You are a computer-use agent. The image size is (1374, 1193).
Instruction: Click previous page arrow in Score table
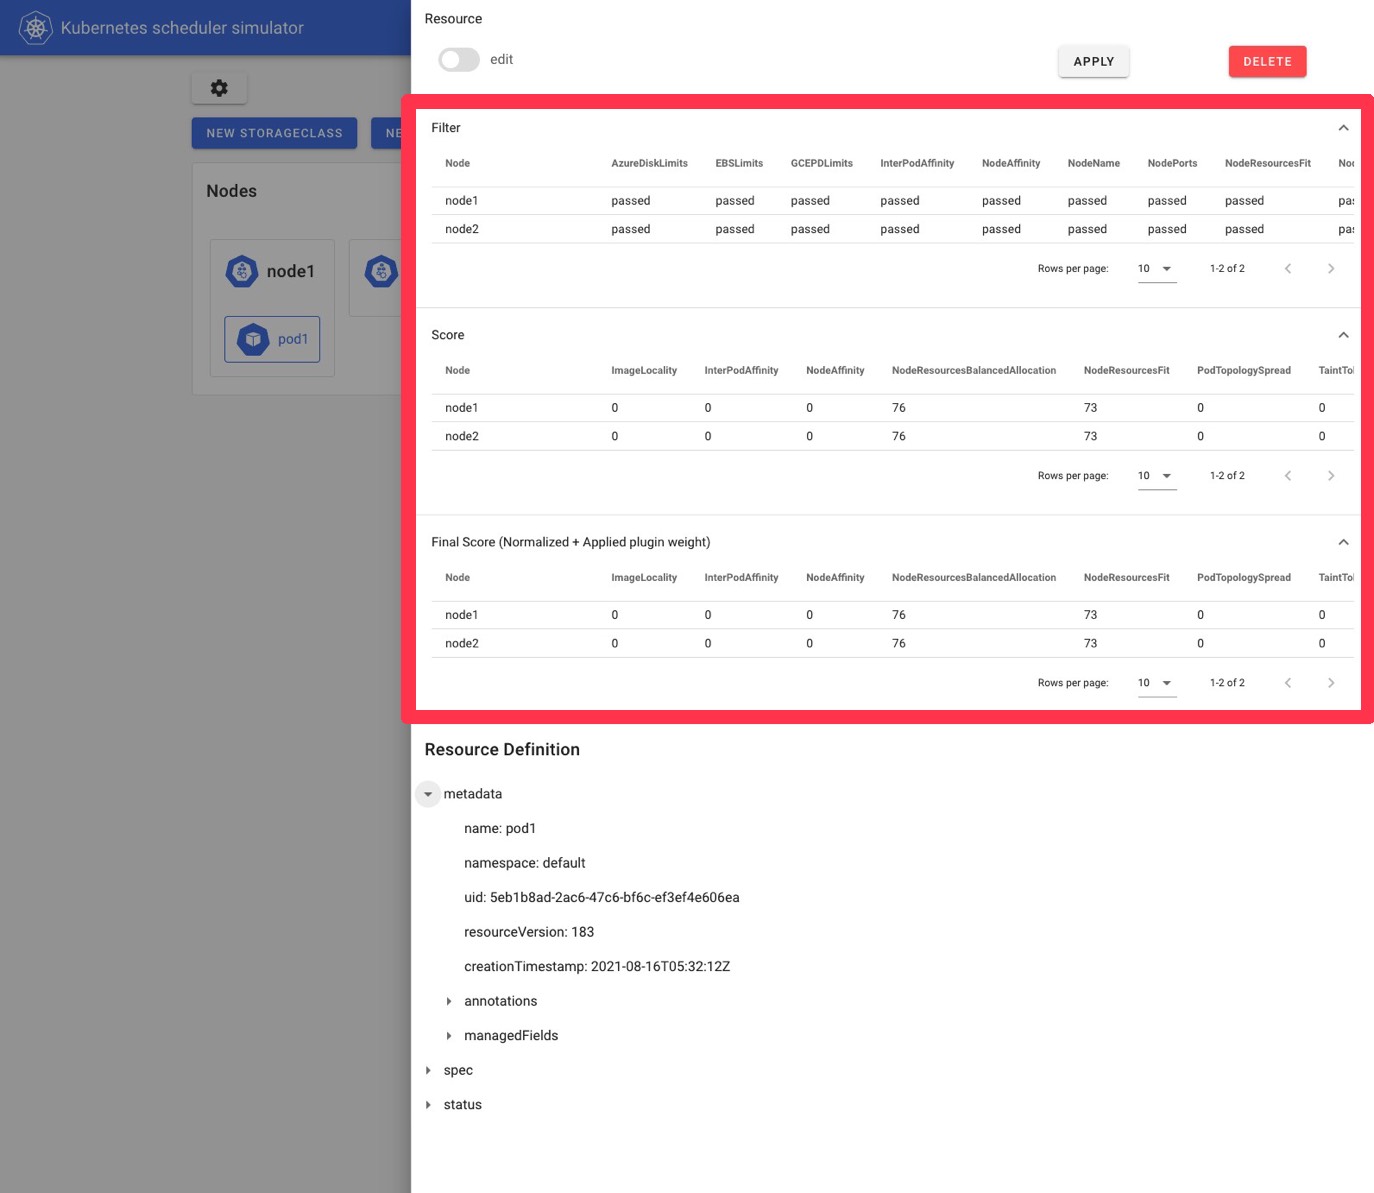pos(1288,475)
